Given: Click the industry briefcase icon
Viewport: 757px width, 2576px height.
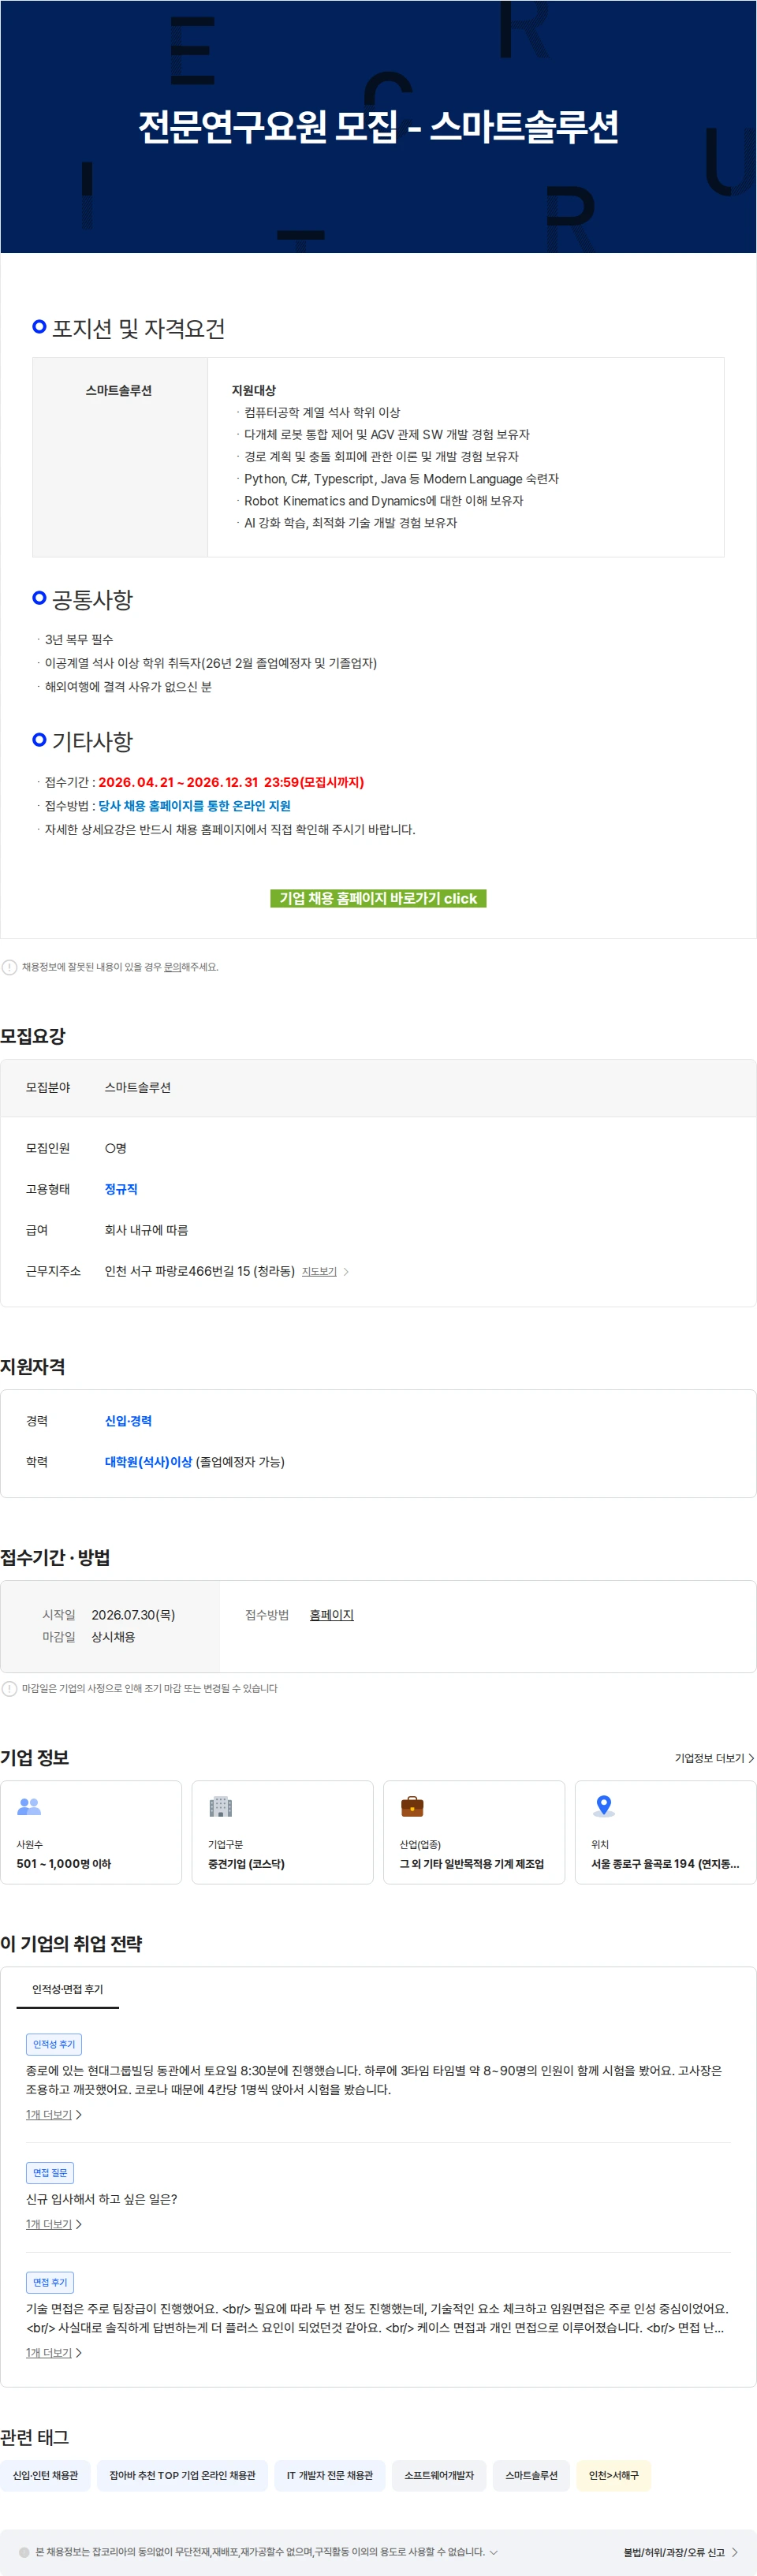Looking at the screenshot, I should 412,1806.
